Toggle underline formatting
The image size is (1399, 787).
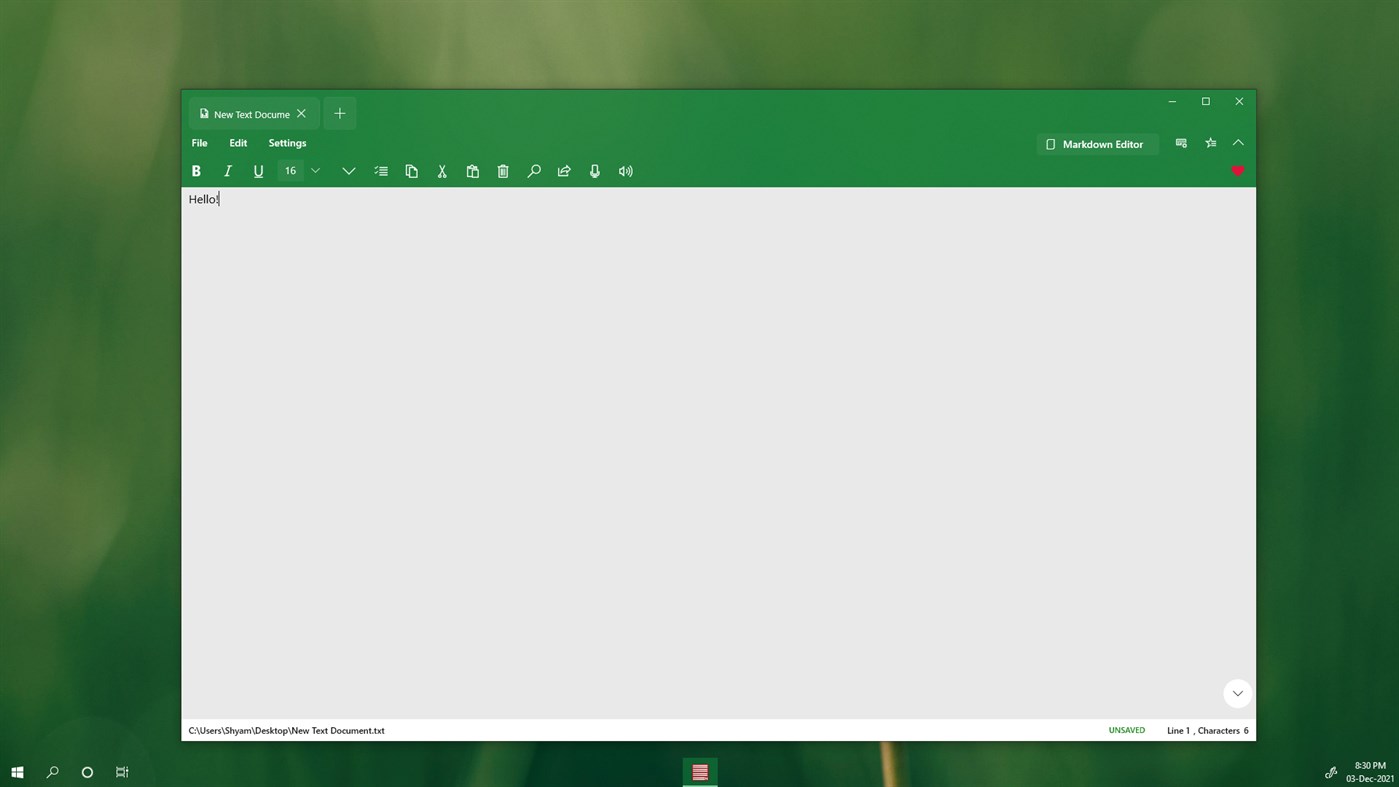[x=258, y=170]
